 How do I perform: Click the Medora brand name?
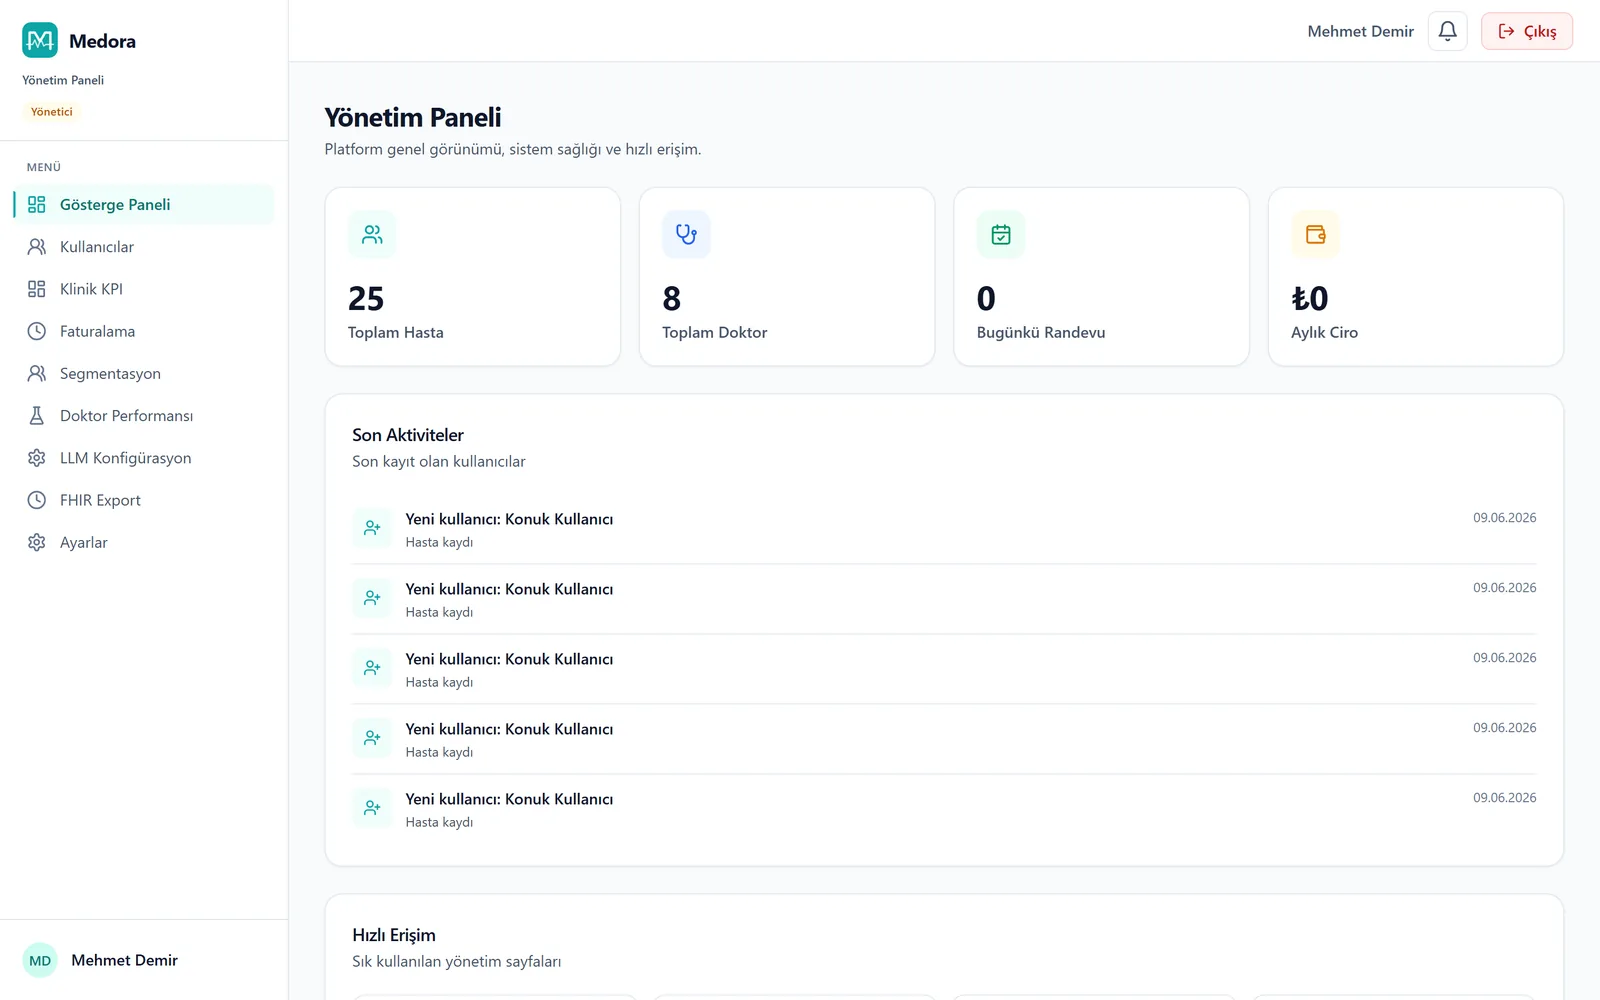102,41
